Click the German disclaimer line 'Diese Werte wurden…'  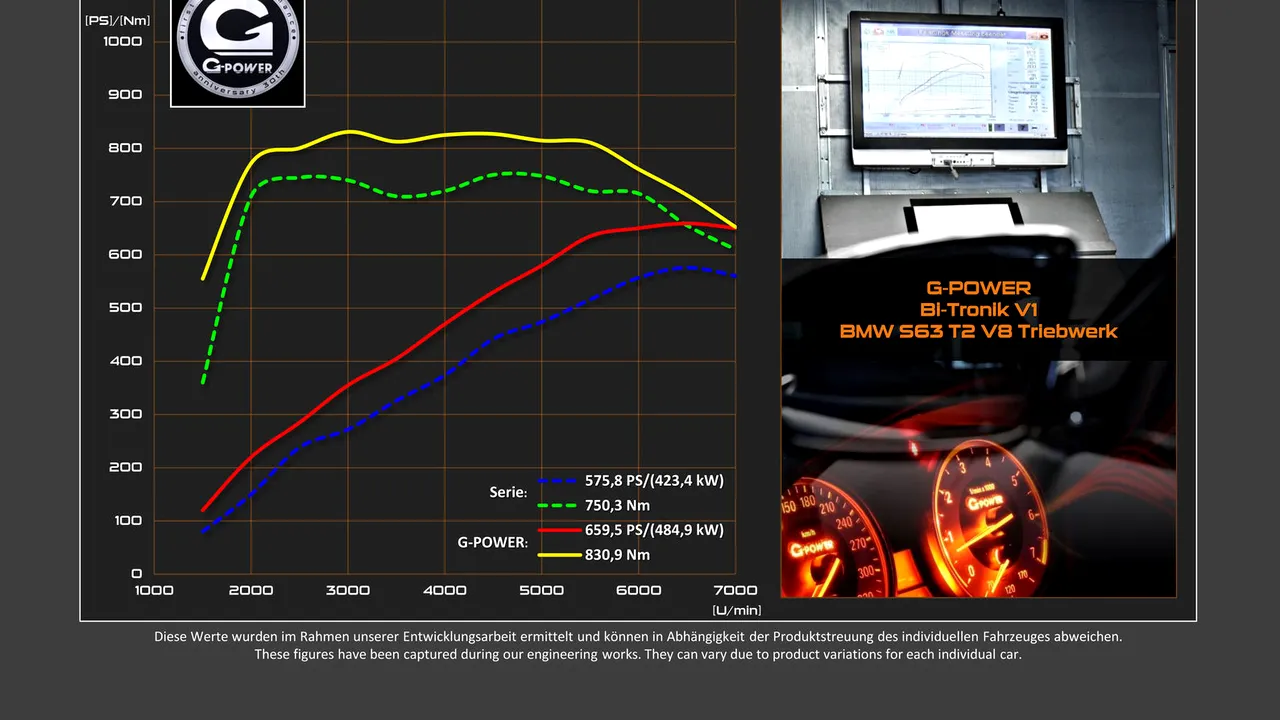click(638, 637)
